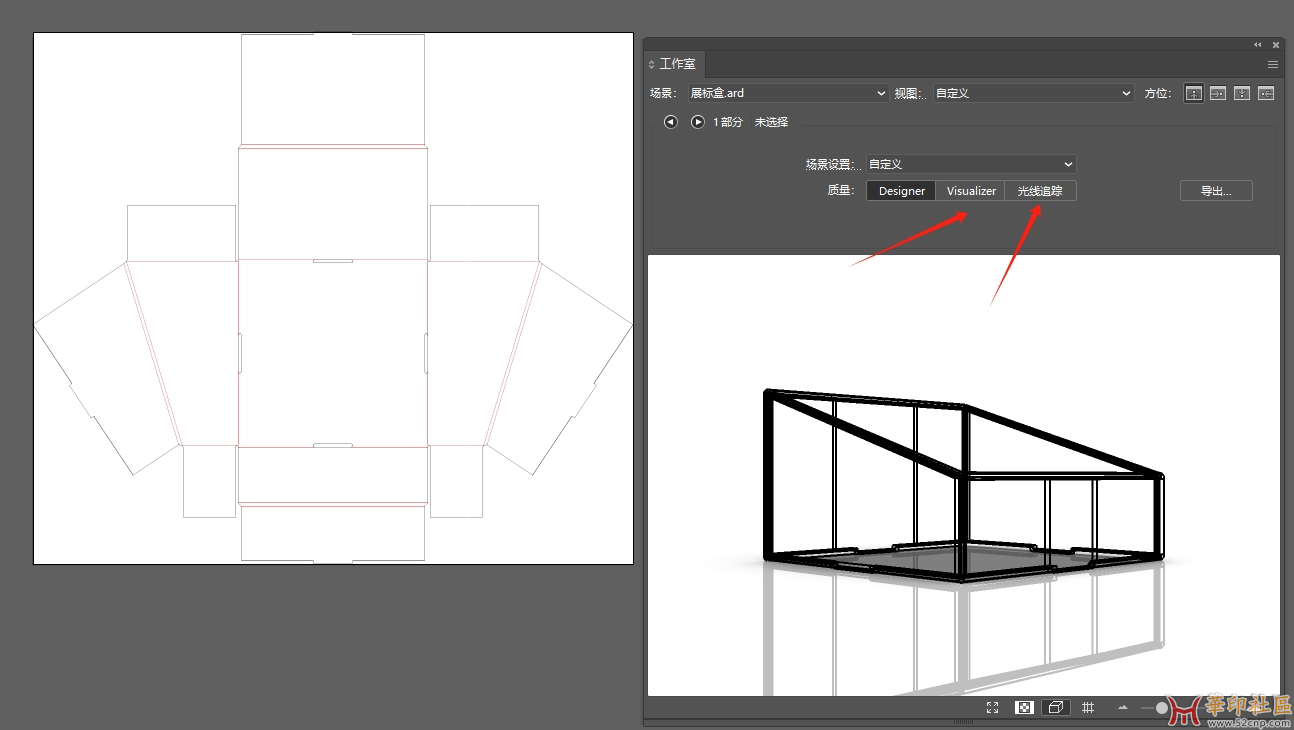Expand the 视图 dropdown set to 自定义
This screenshot has width=1294, height=730.
(x=1032, y=93)
